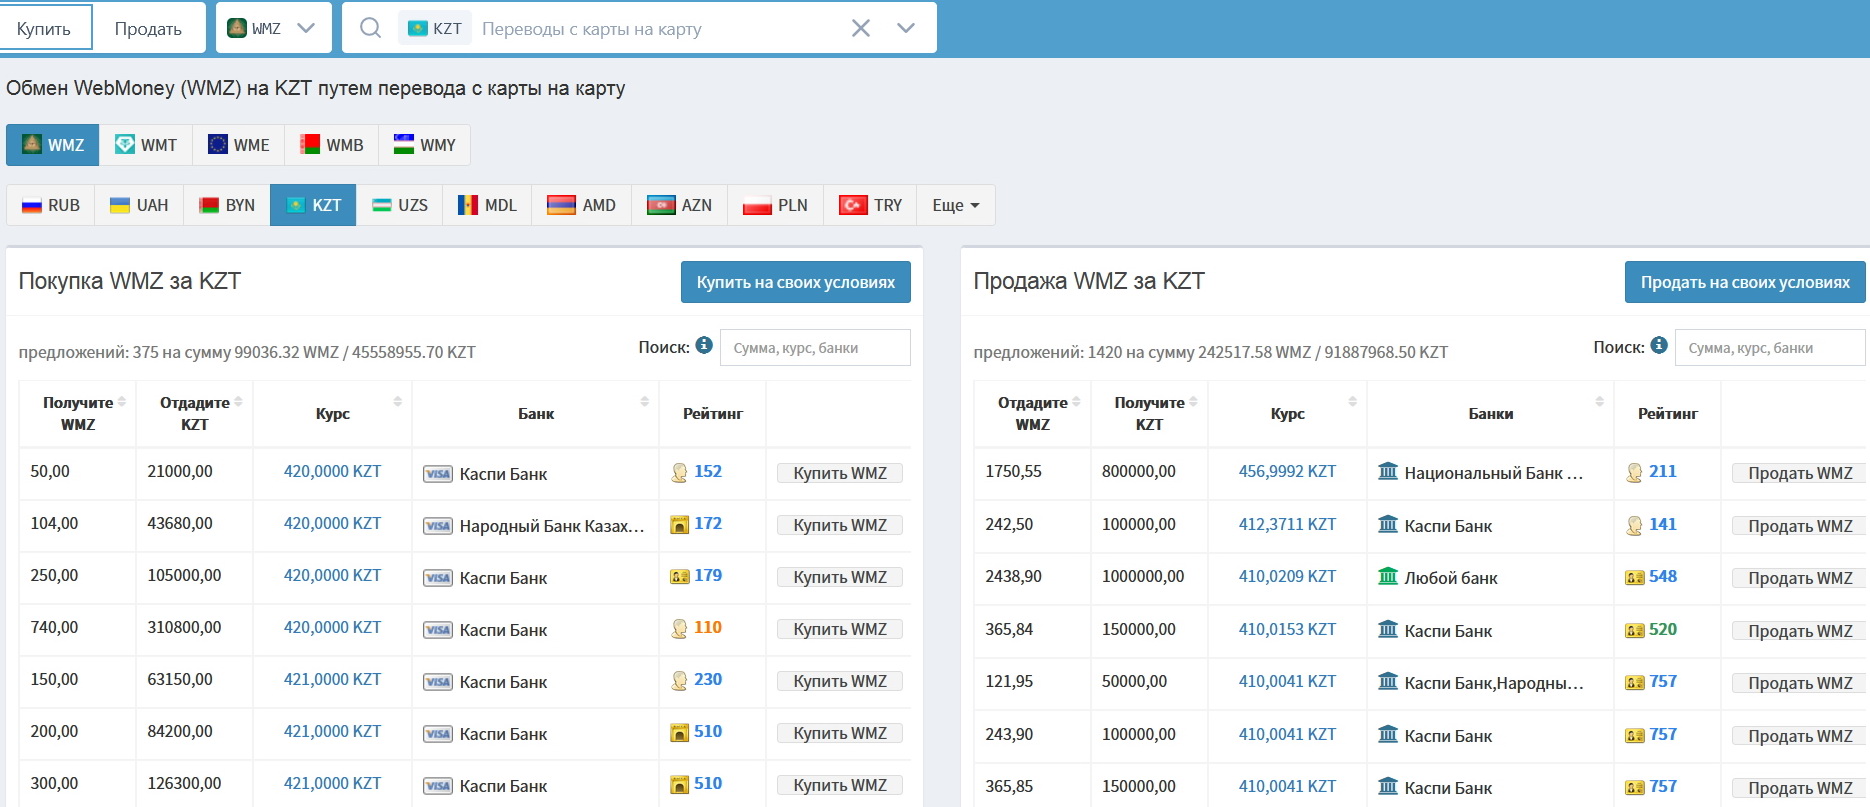Sort buy table by Отдадите KZT
Viewport: 1870px width, 807px height.
coord(195,413)
